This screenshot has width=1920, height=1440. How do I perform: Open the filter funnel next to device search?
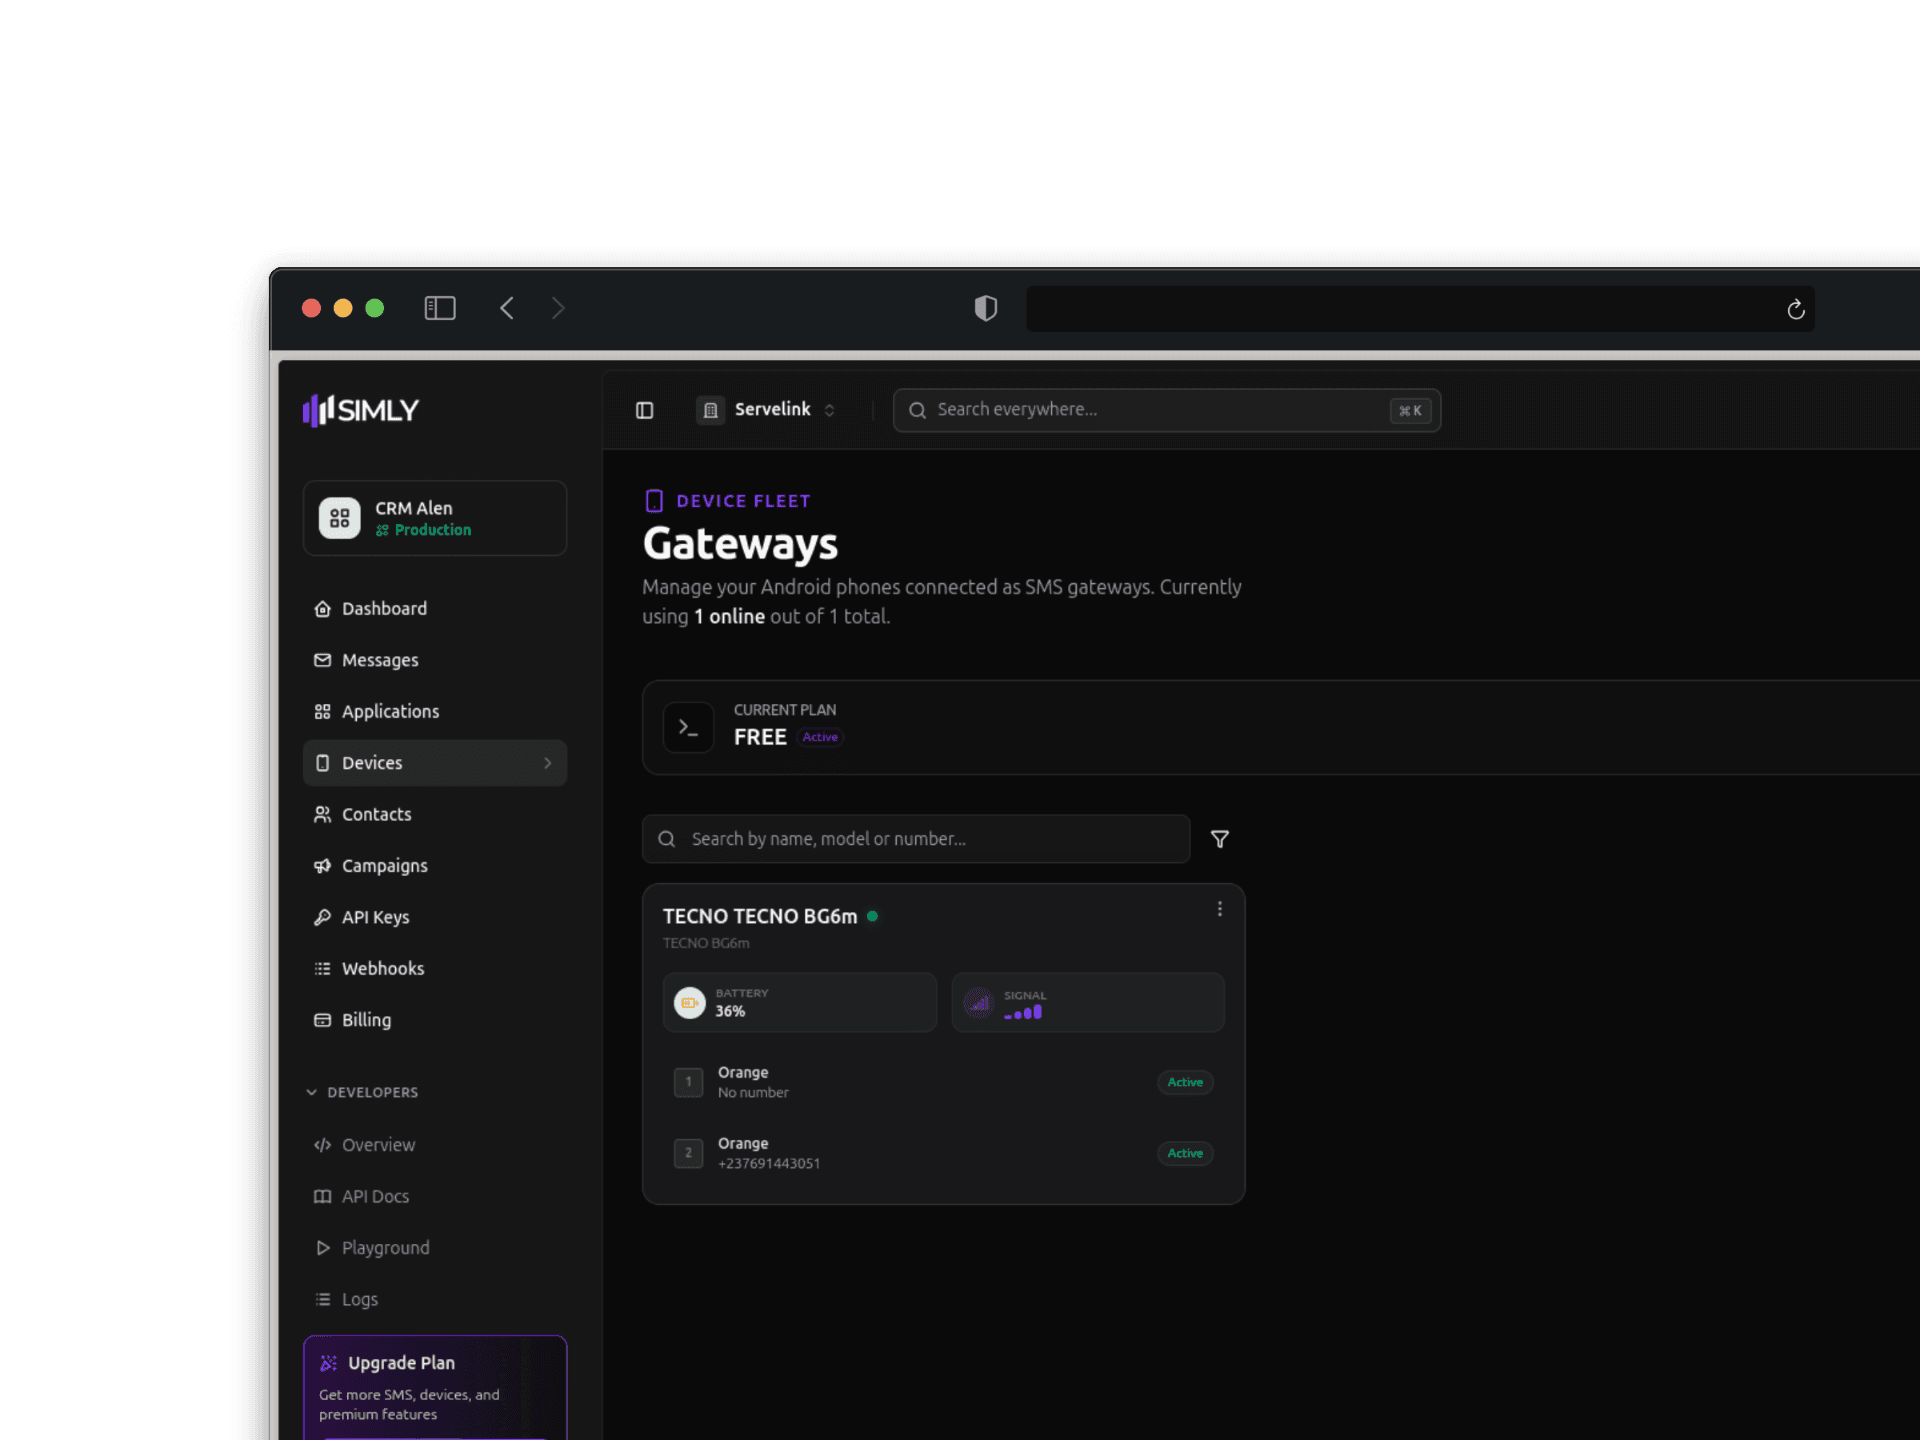pos(1219,839)
